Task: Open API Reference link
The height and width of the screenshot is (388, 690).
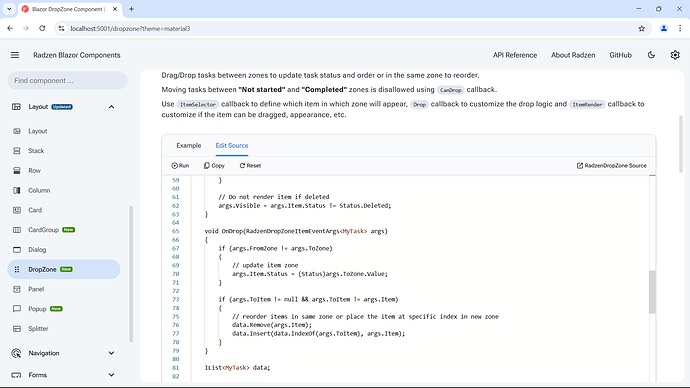Action: 515,55
